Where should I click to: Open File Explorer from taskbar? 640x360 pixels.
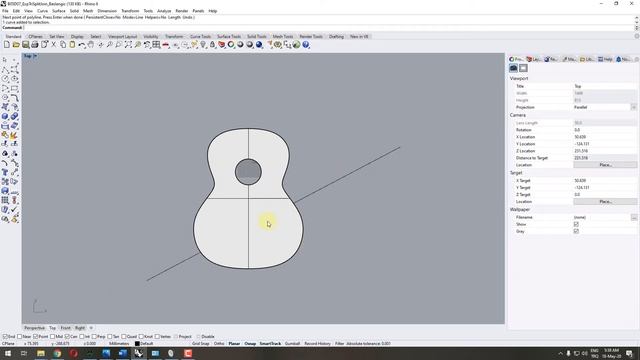click(x=41, y=353)
